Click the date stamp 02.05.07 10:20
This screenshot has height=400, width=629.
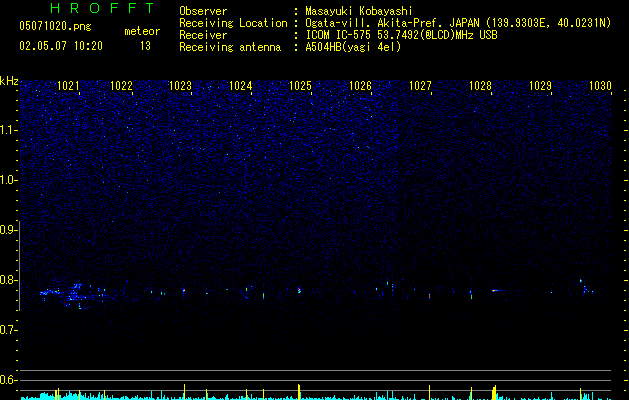click(x=61, y=46)
